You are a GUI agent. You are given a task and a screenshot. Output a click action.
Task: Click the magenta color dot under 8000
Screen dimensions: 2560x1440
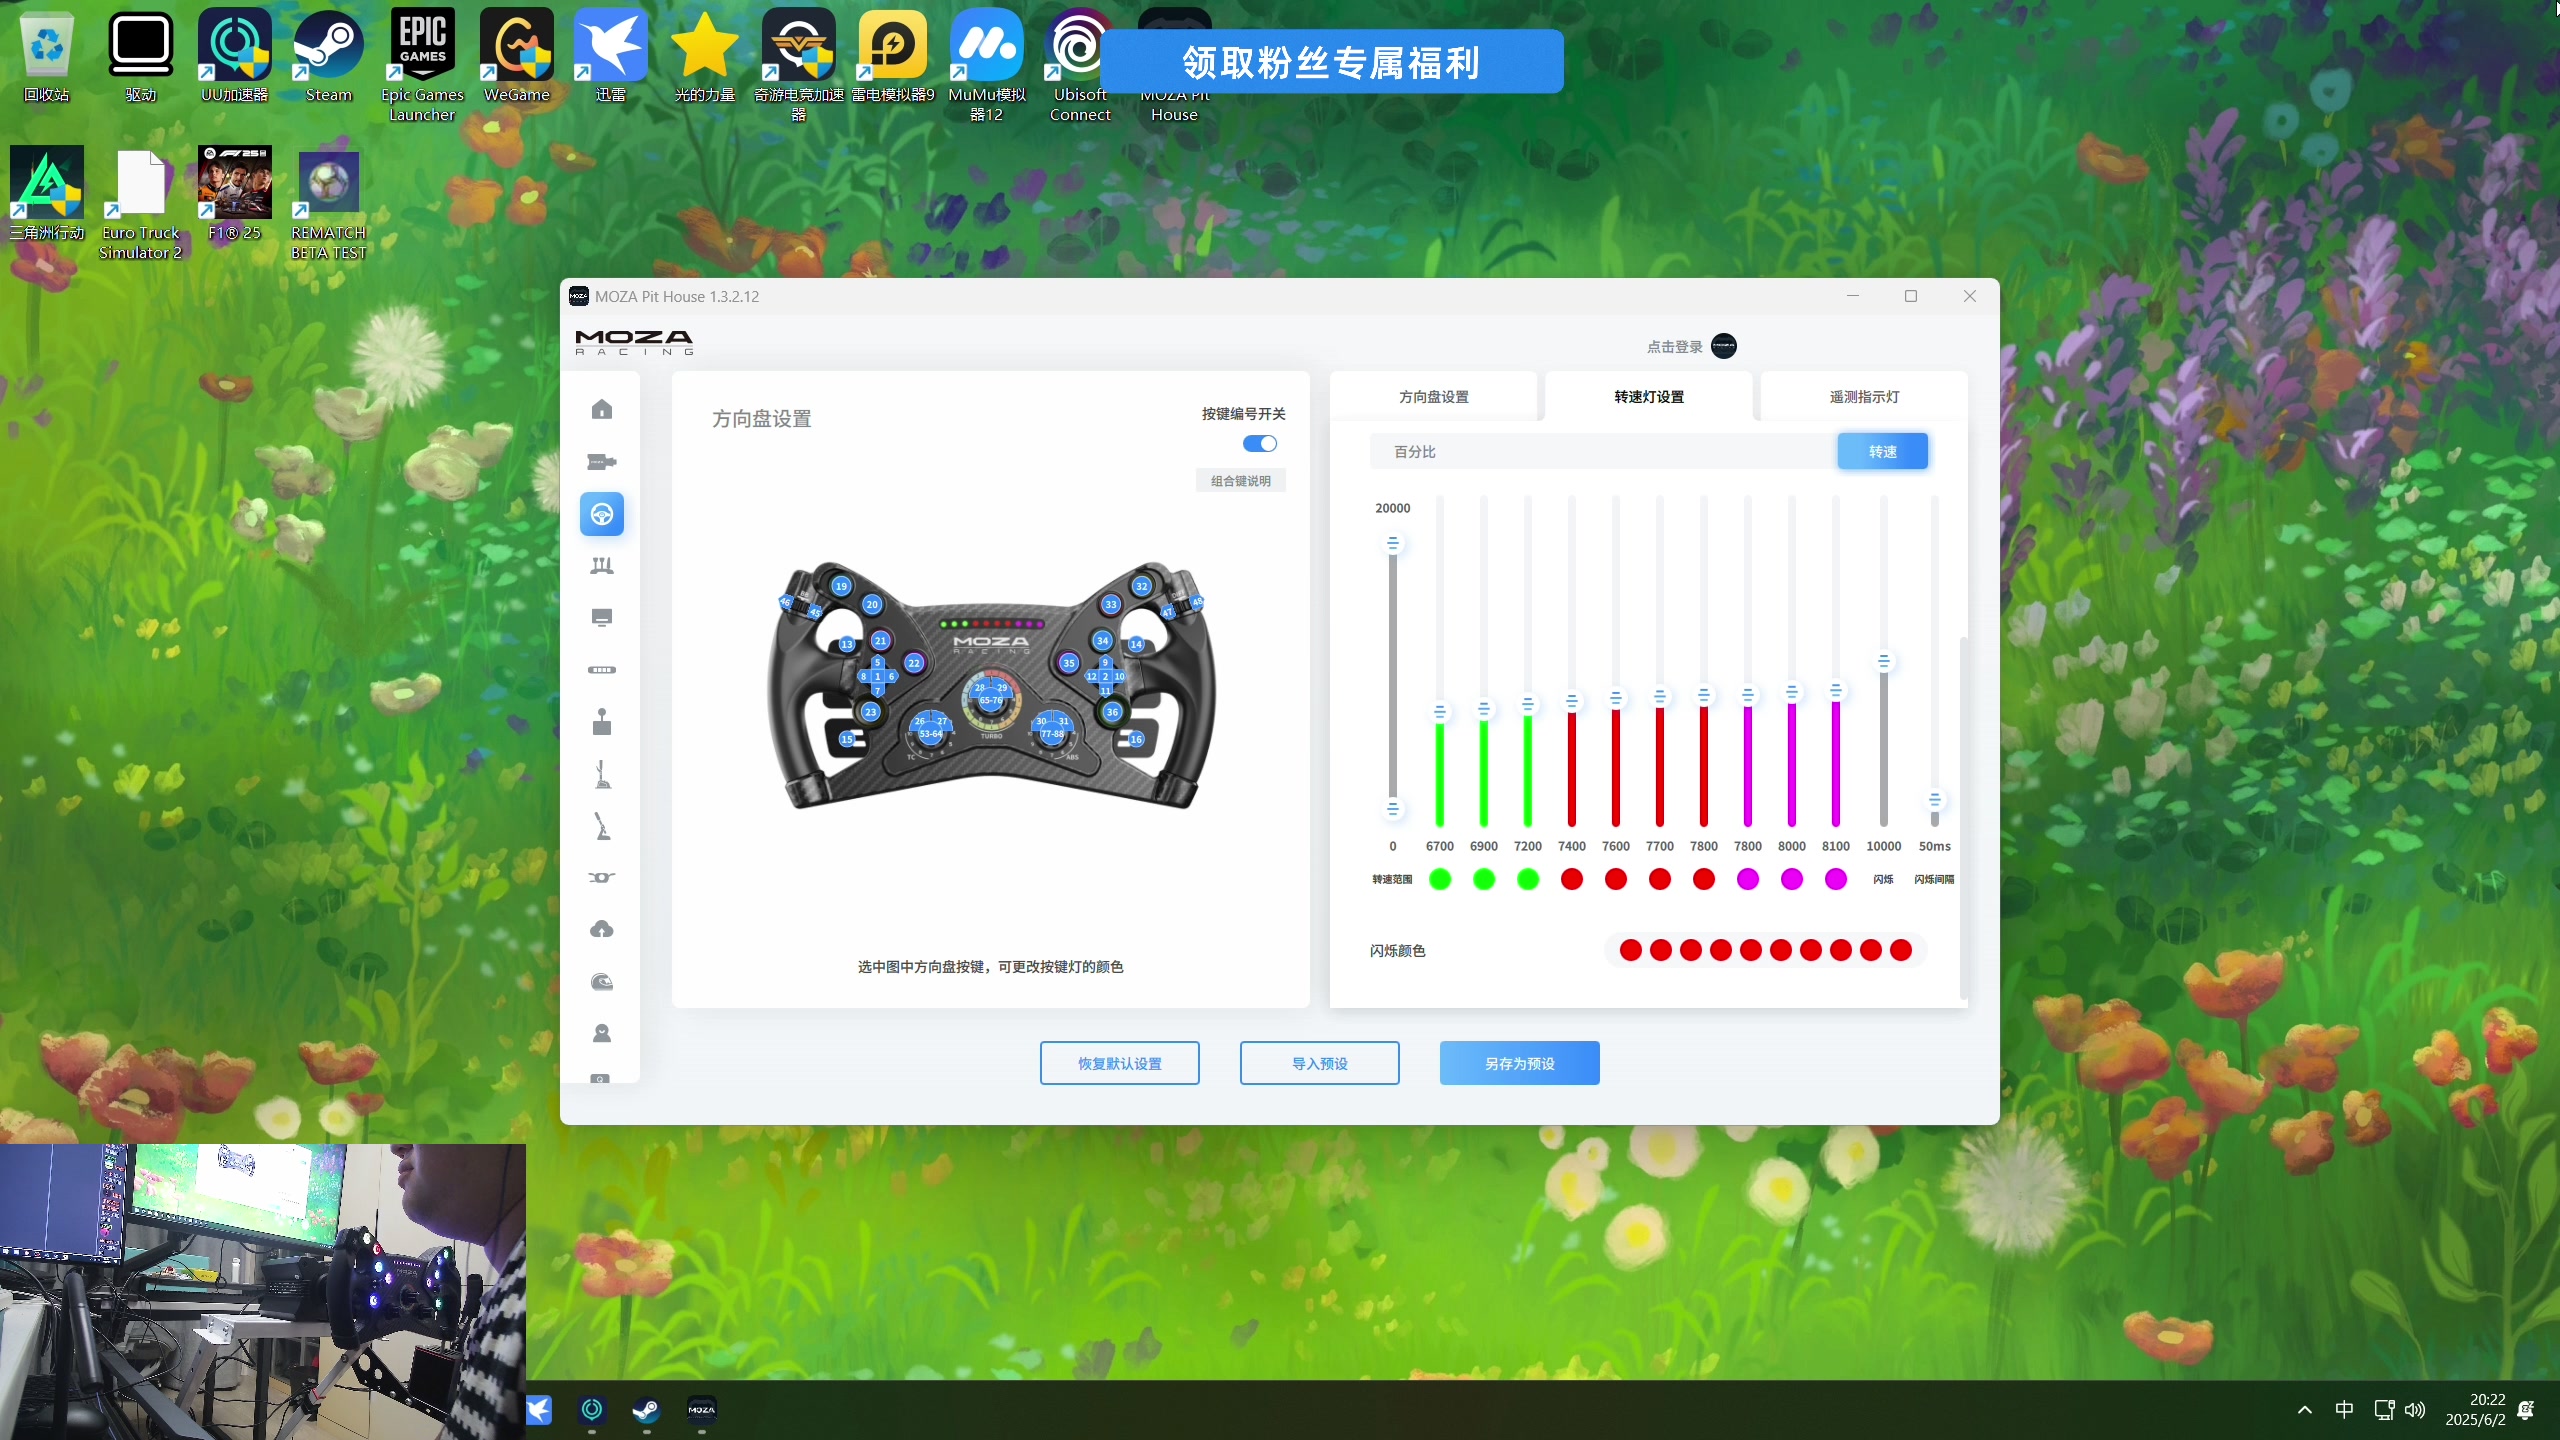click(1792, 879)
